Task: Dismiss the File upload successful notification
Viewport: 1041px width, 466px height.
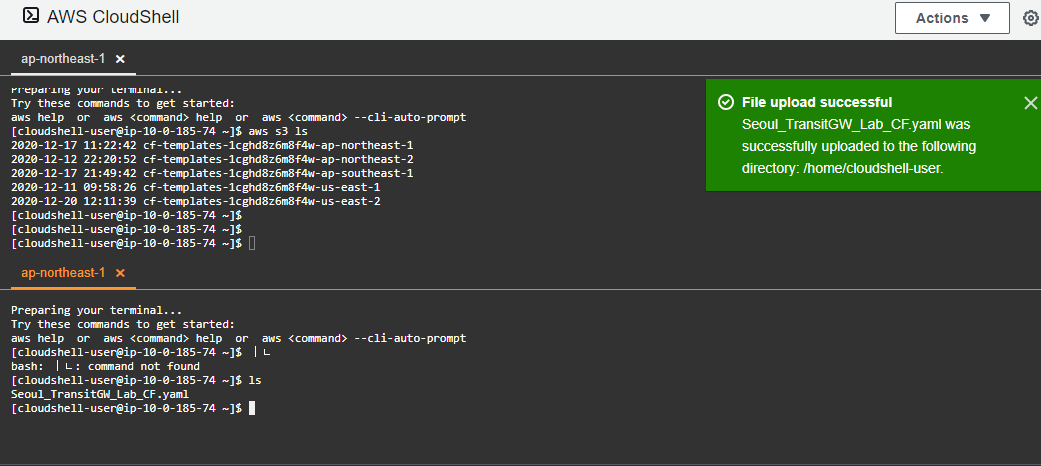Action: [x=1030, y=102]
